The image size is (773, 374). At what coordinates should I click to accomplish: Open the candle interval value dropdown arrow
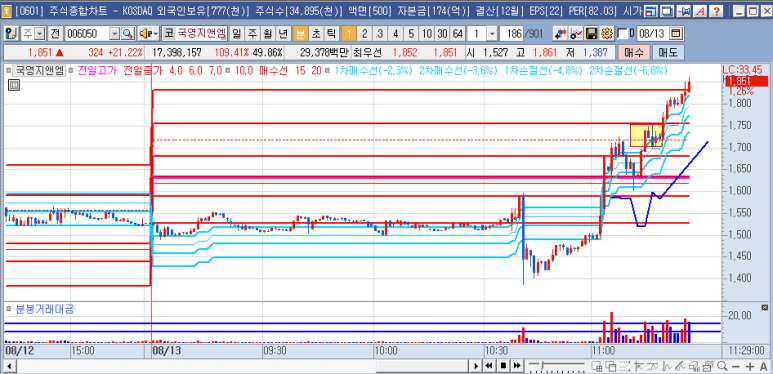tap(492, 34)
